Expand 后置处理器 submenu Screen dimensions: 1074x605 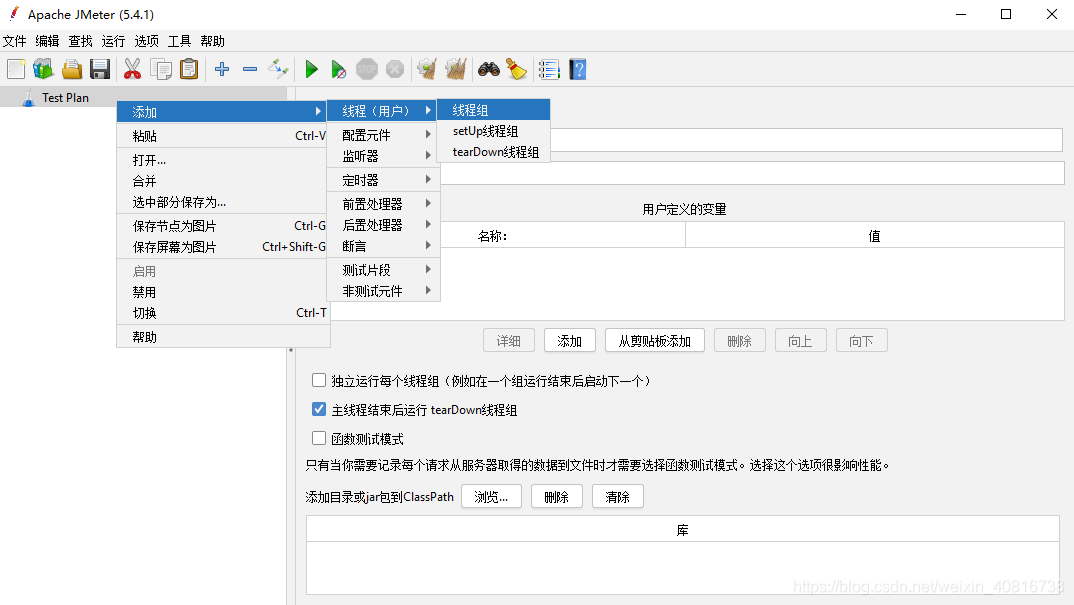point(384,225)
